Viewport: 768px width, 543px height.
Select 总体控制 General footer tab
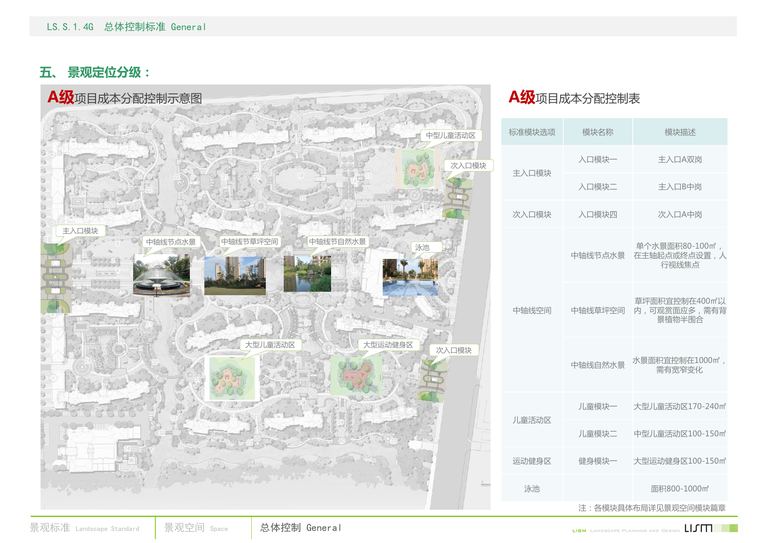pos(300,528)
